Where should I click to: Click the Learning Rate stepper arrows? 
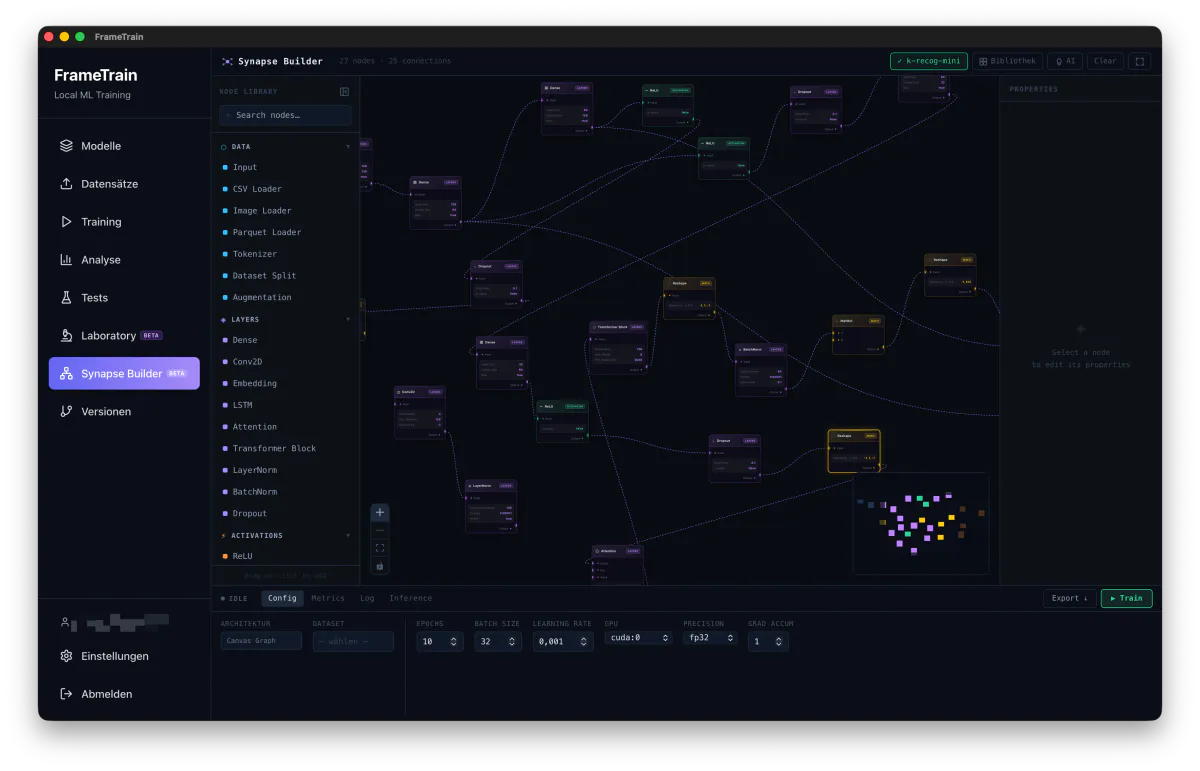(x=584, y=642)
